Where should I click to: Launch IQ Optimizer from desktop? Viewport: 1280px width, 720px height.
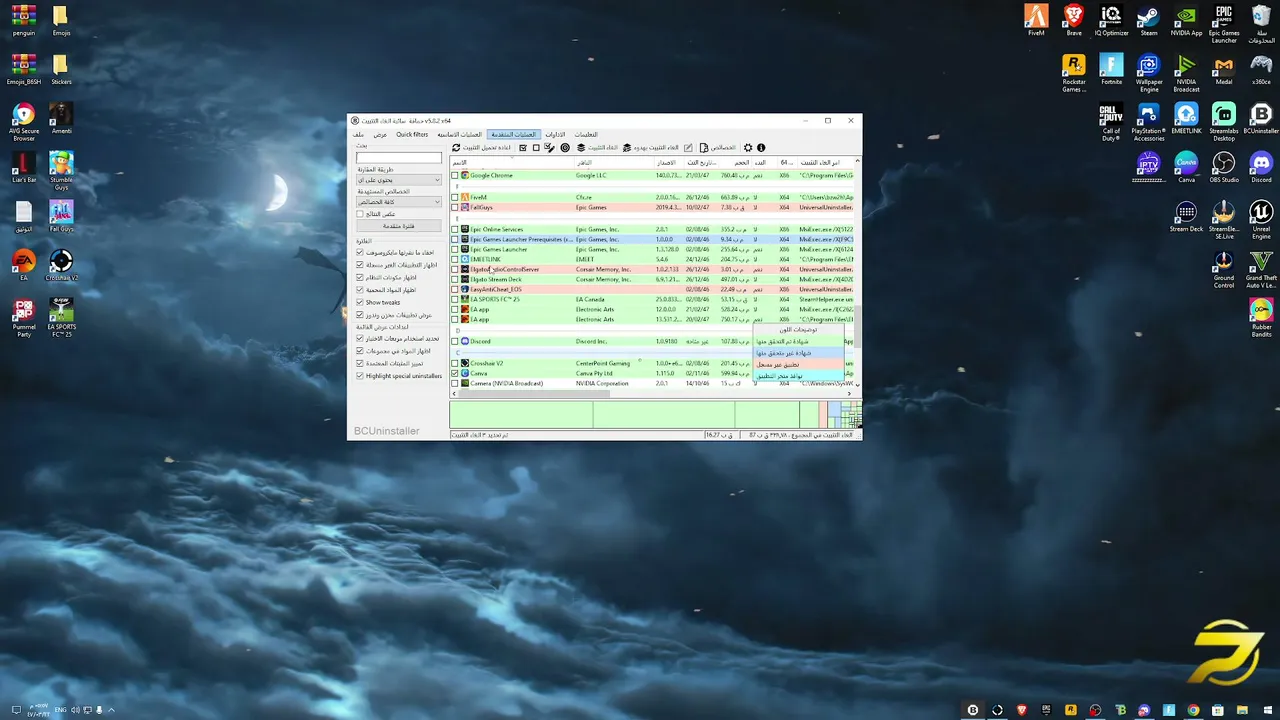[x=1111, y=20]
